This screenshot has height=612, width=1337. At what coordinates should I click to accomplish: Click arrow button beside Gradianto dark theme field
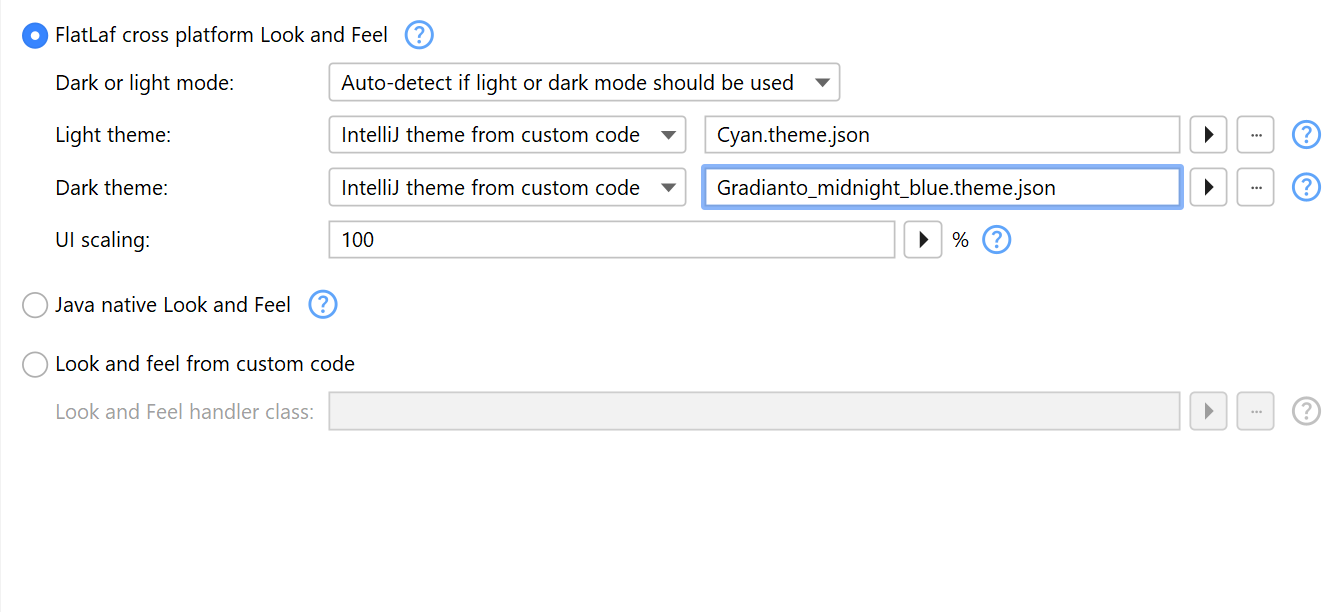tap(1208, 187)
